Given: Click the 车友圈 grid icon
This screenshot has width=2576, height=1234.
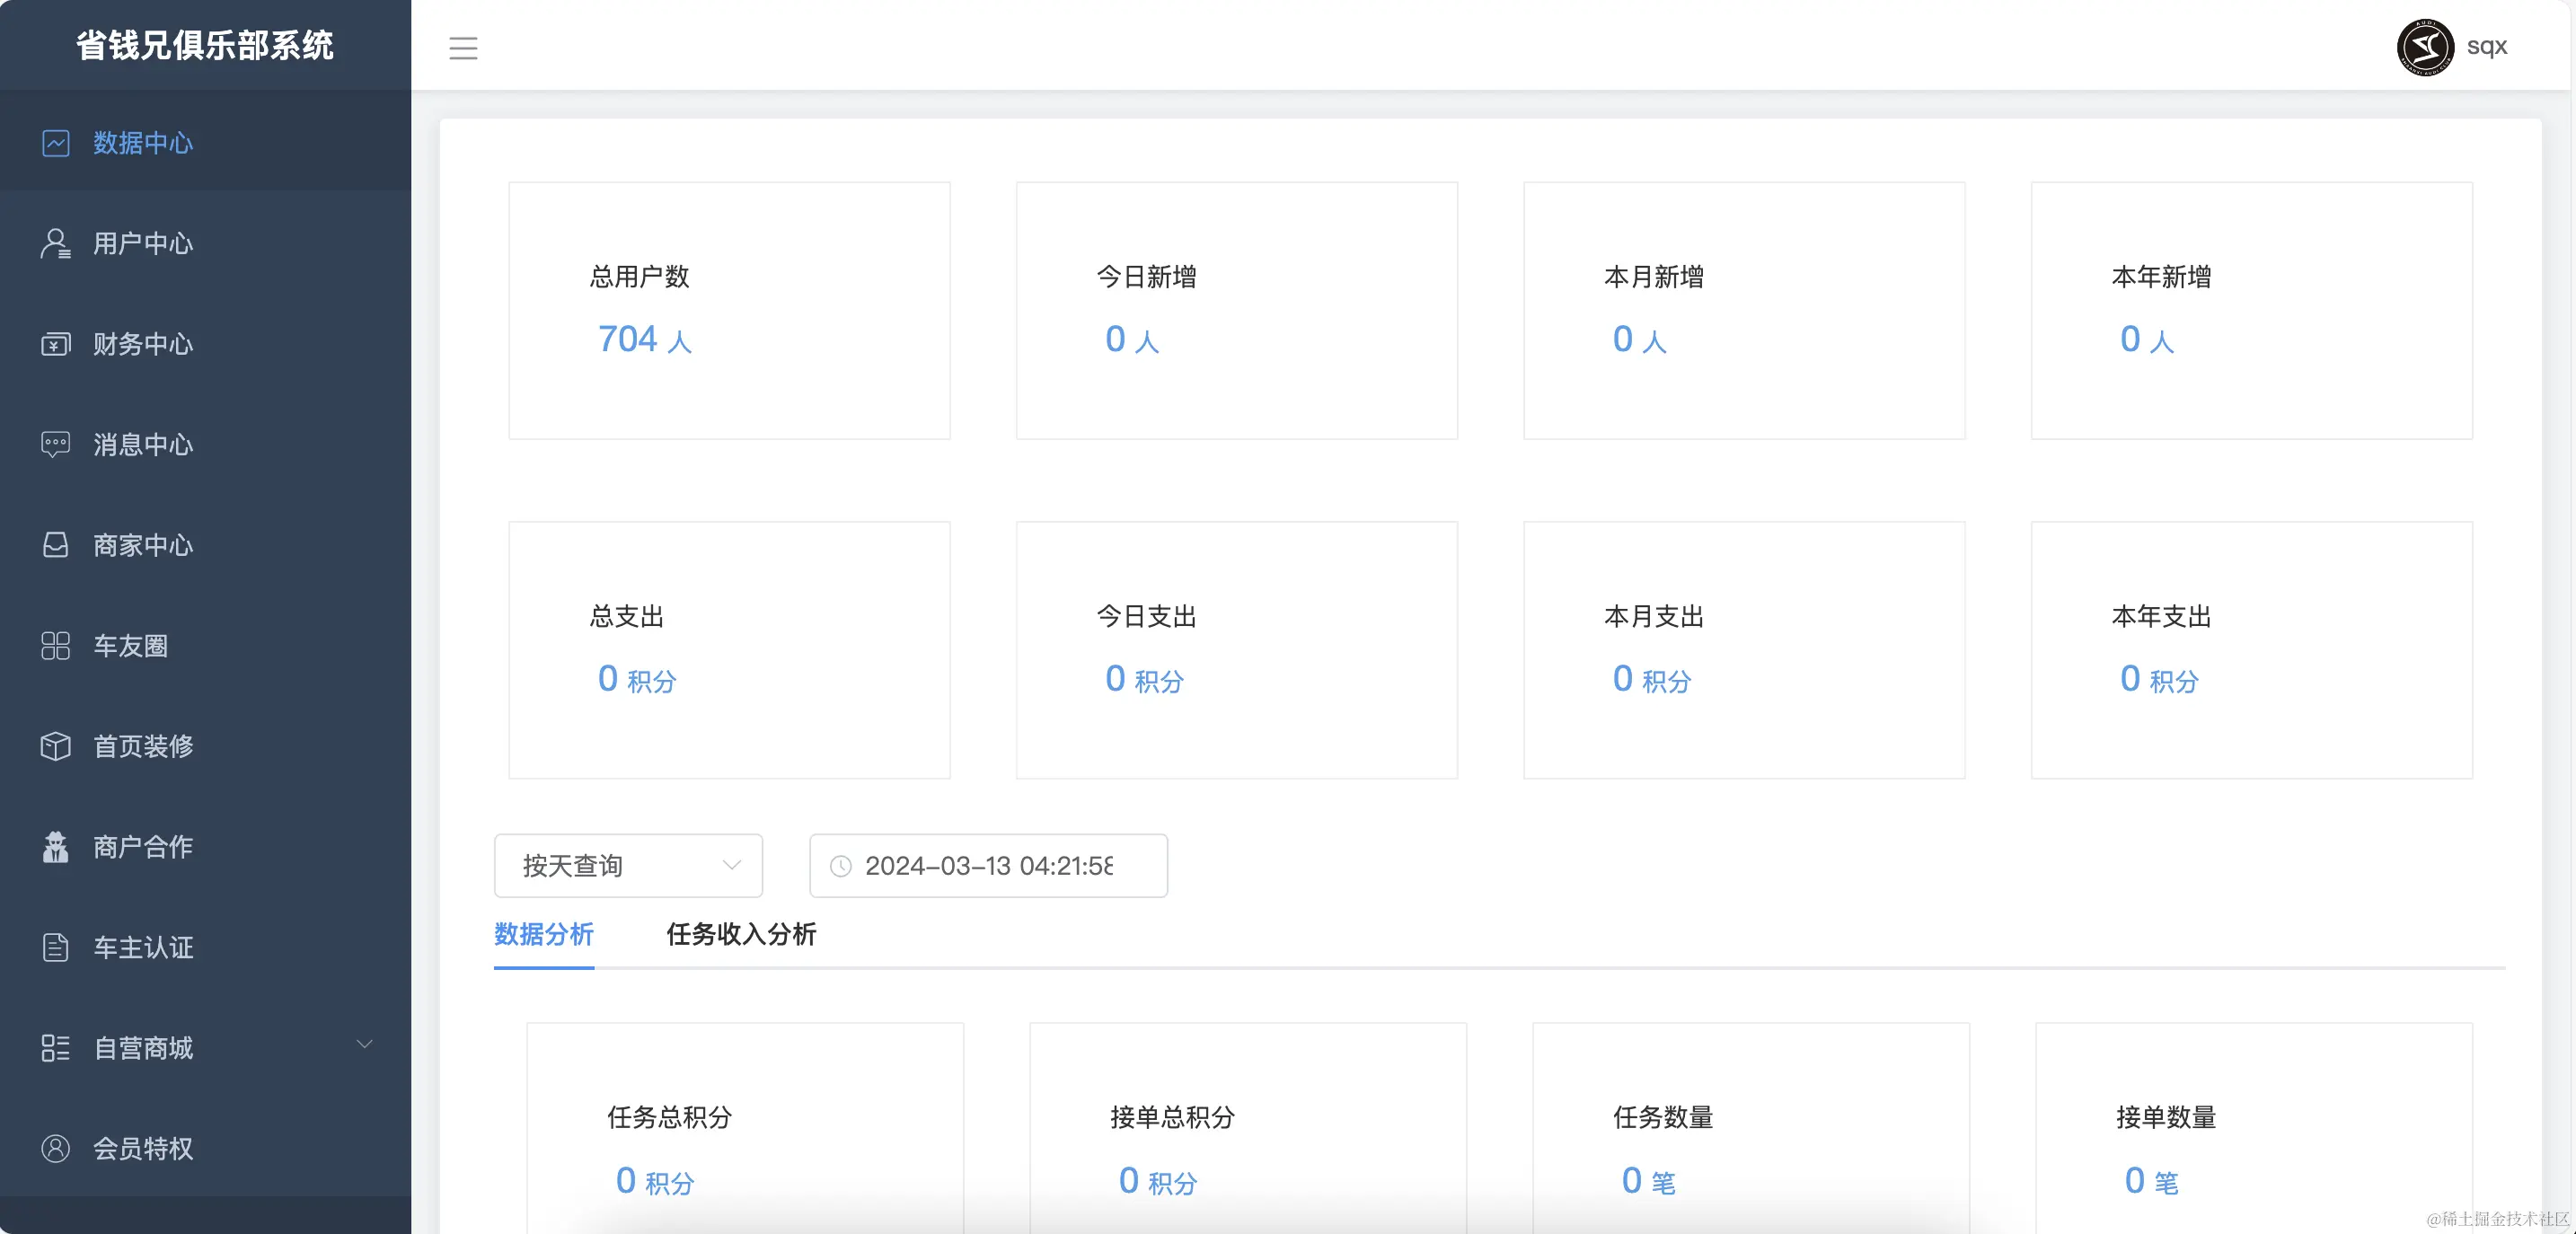Looking at the screenshot, I should tap(56, 646).
